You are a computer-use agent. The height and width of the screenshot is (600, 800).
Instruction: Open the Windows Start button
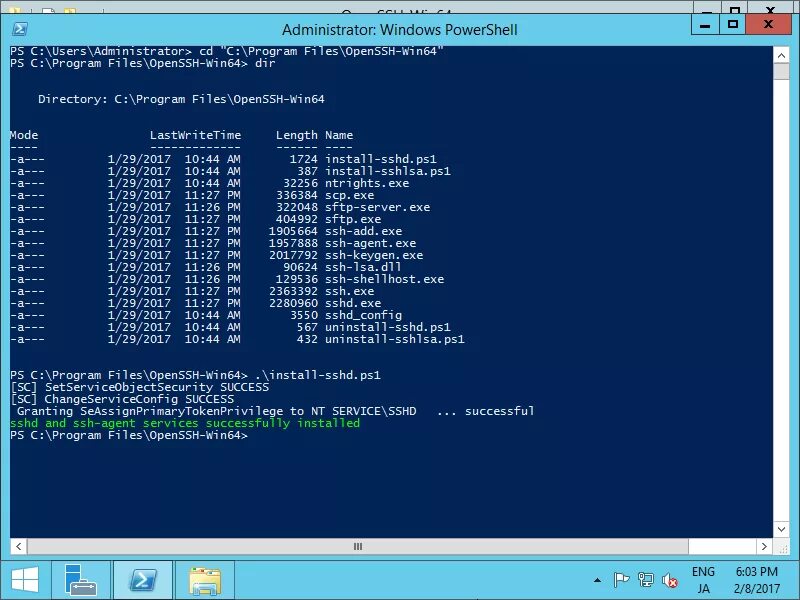click(x=24, y=581)
